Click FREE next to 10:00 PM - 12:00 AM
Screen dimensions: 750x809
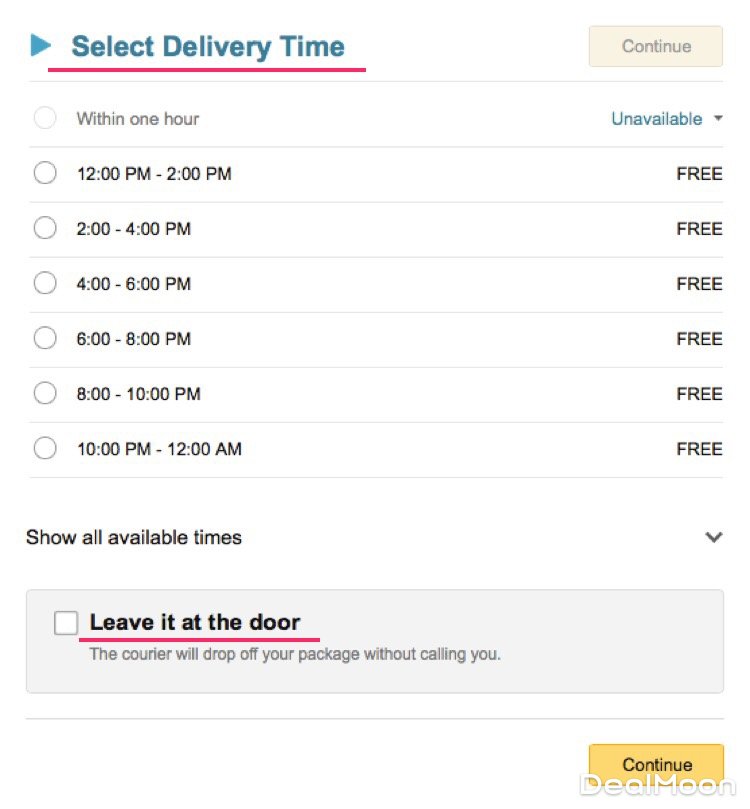tap(699, 449)
